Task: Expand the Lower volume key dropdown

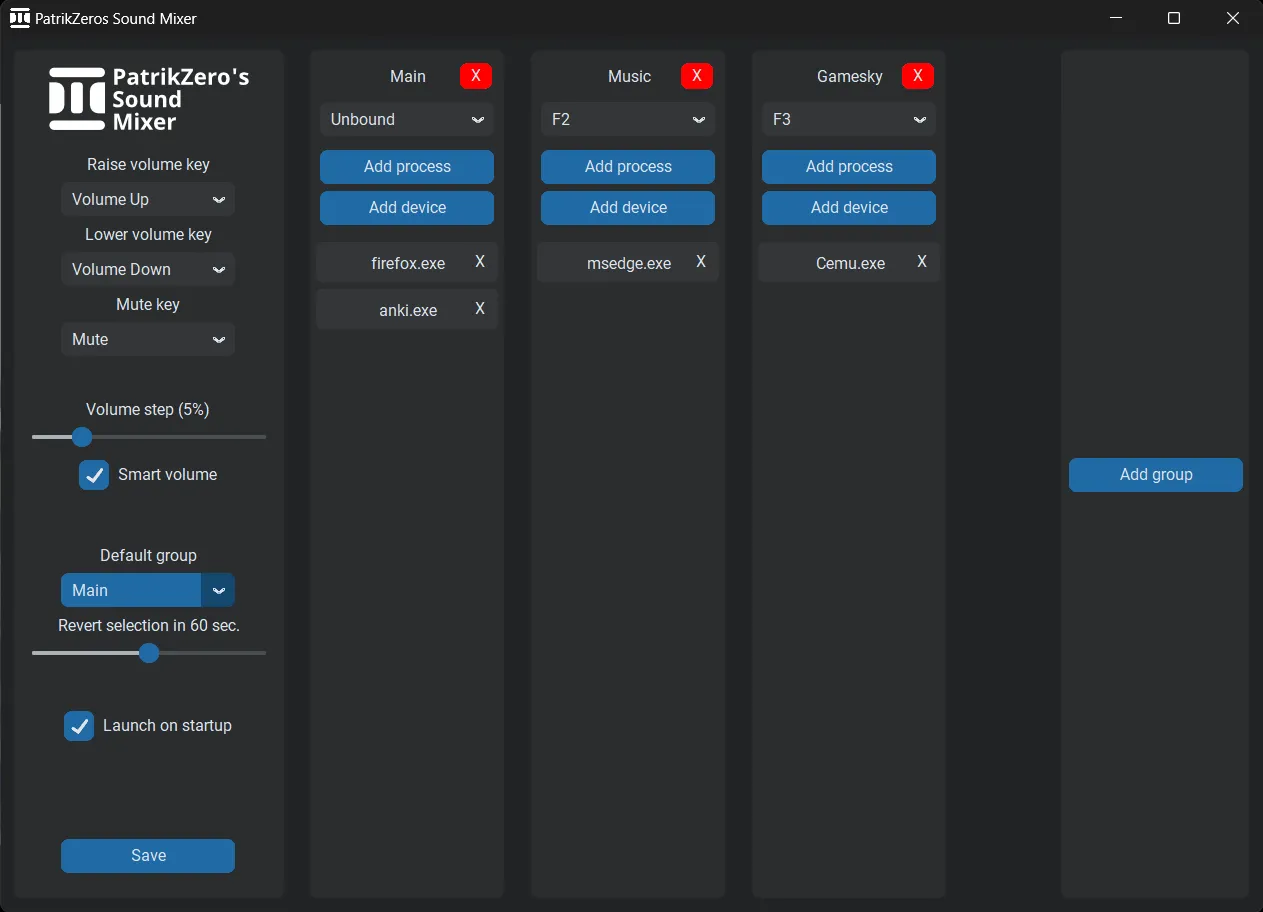Action: pyautogui.click(x=148, y=269)
